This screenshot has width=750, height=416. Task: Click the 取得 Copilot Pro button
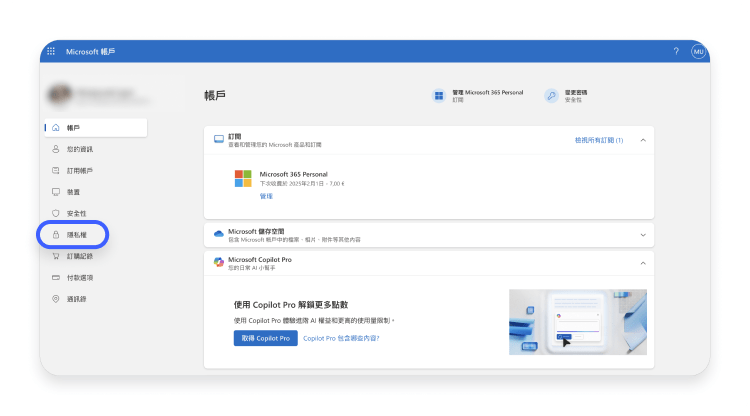tap(265, 338)
